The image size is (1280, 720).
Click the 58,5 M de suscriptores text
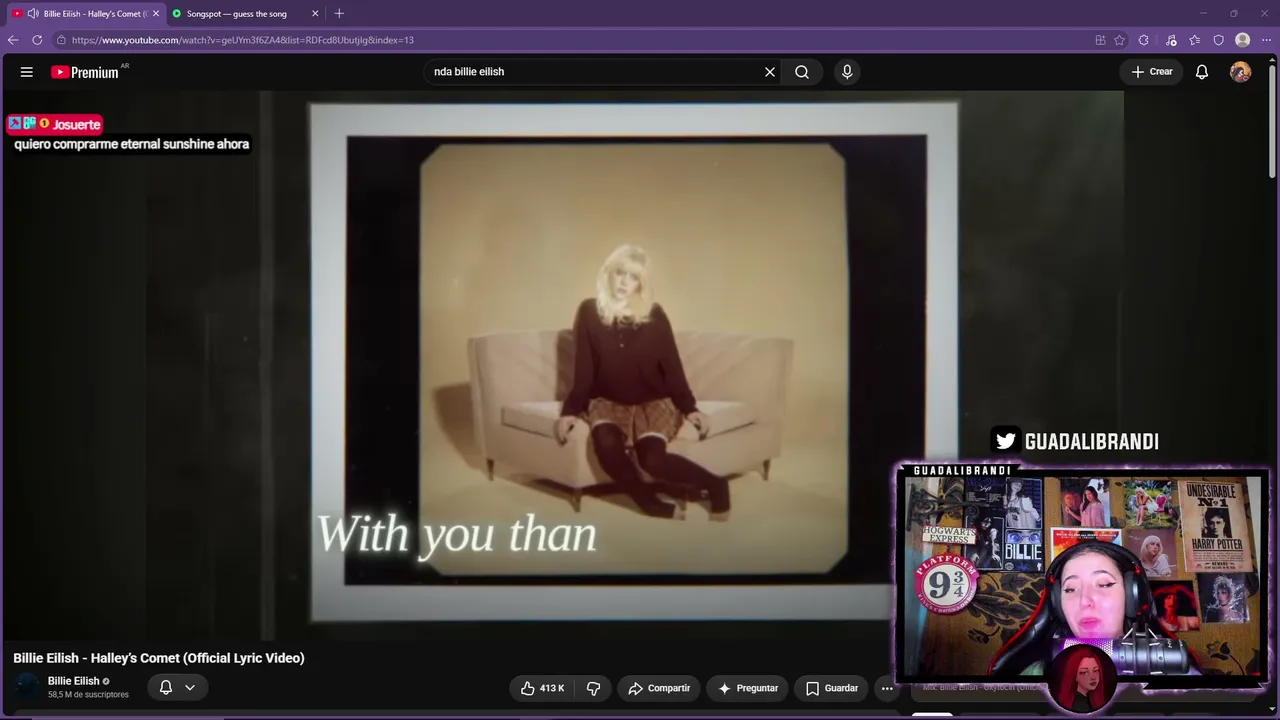point(88,695)
